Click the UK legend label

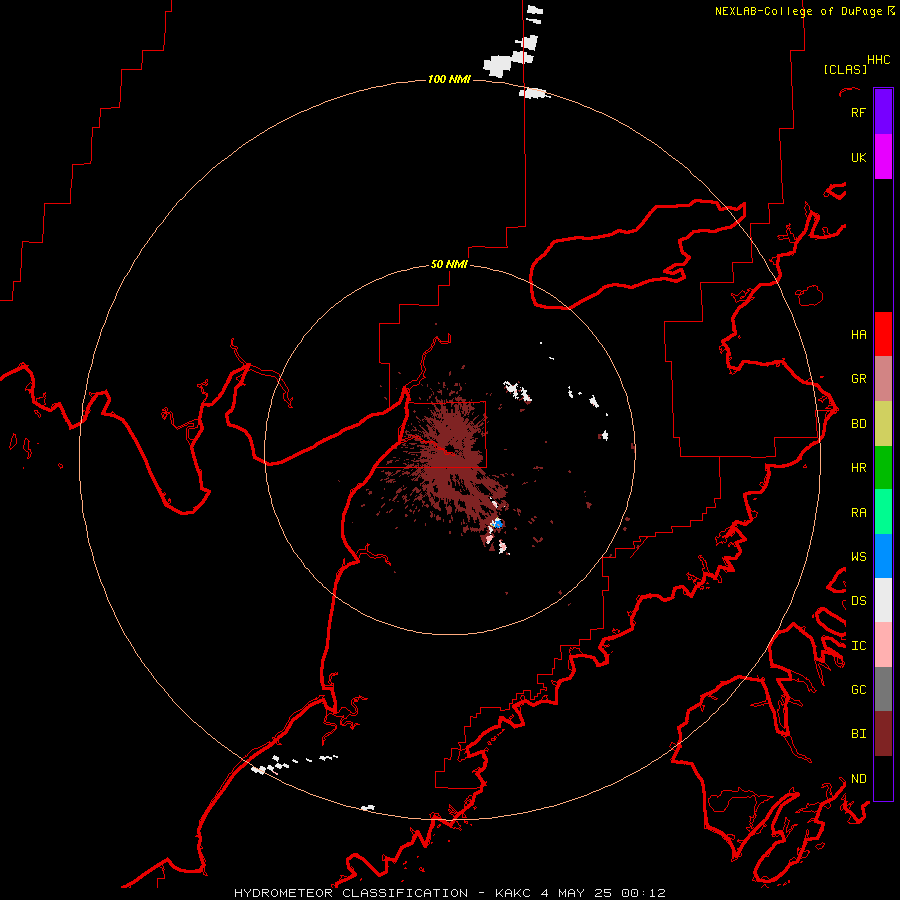(x=858, y=157)
